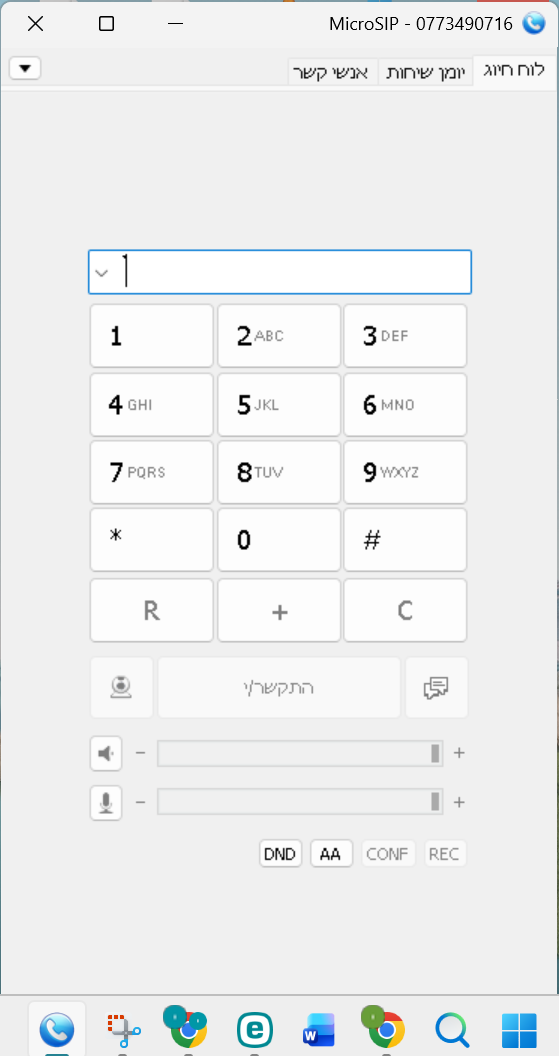Launch Microsoft Word from the taskbar
The width and height of the screenshot is (559, 1056).
pos(319,1029)
